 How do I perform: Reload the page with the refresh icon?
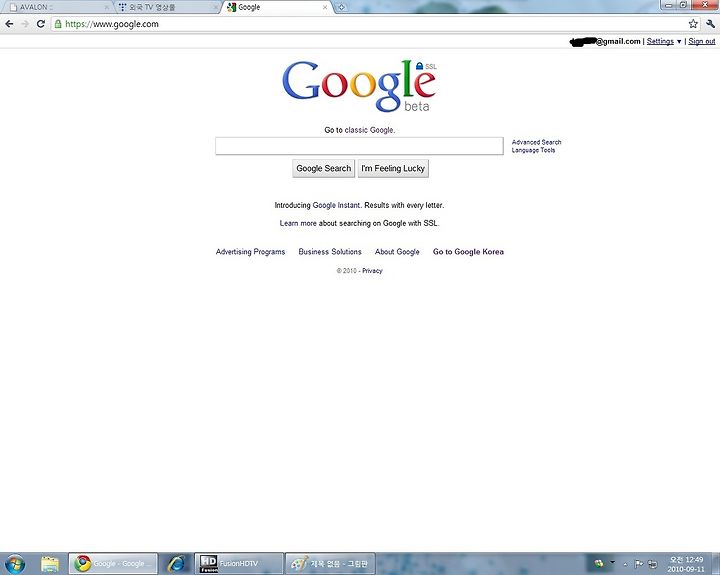pos(40,24)
